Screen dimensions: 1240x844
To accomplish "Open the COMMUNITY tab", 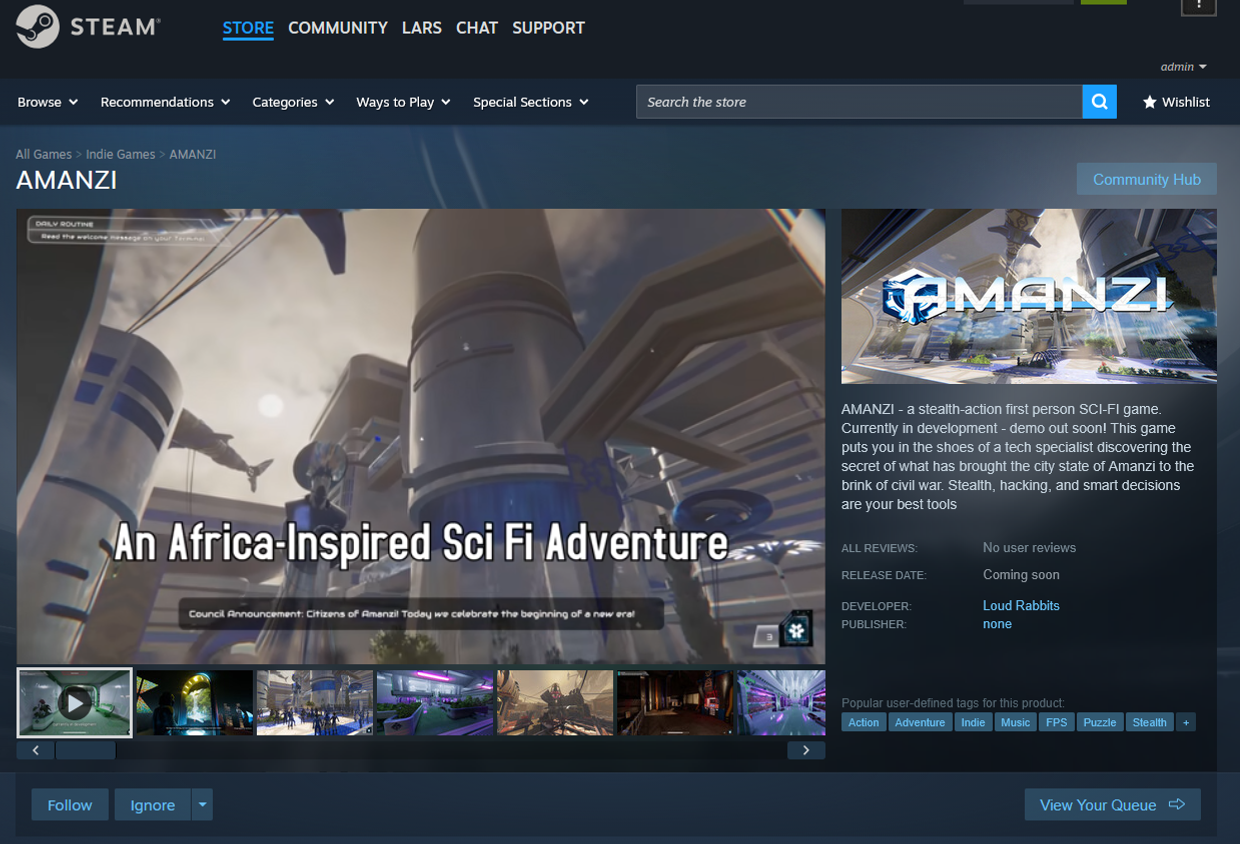I will tap(338, 28).
